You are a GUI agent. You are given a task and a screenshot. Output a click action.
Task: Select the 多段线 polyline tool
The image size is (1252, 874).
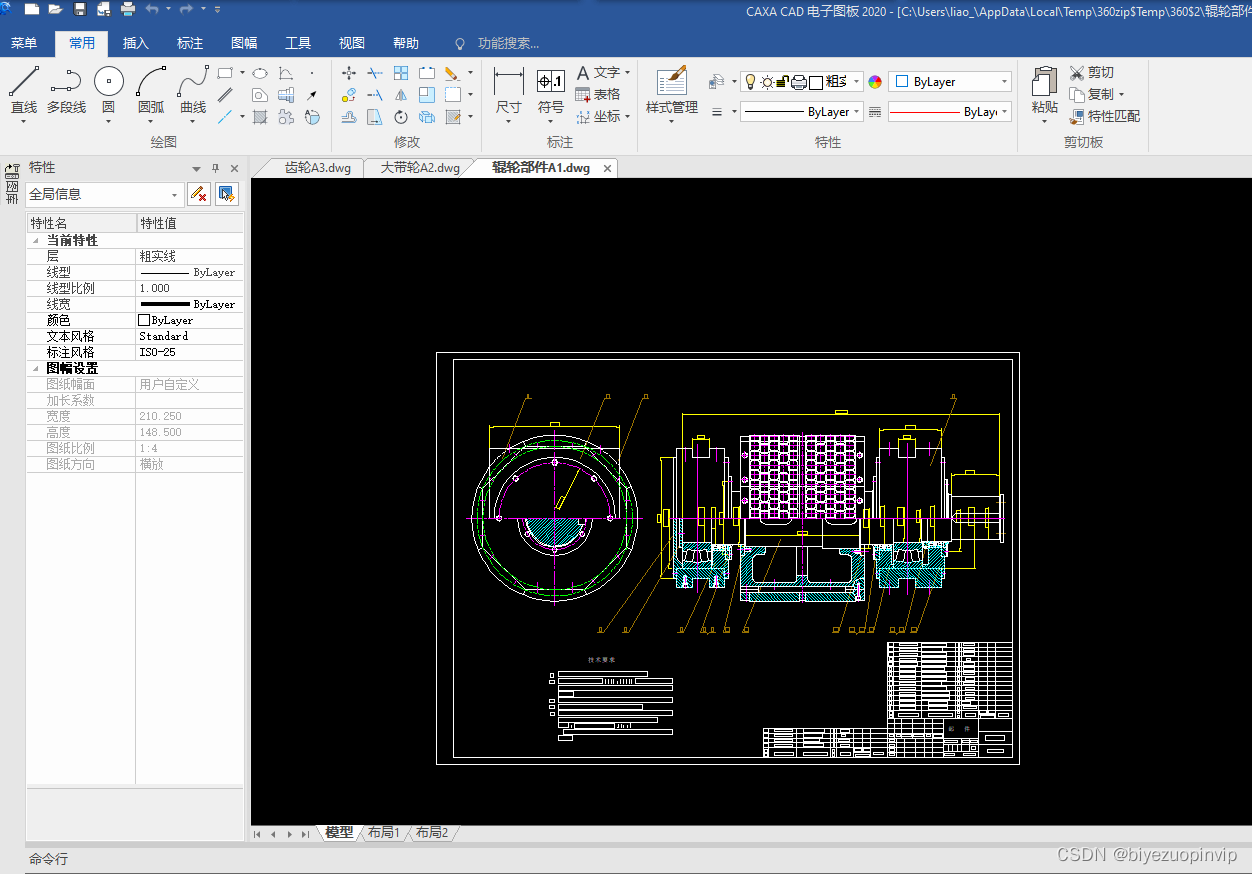tap(66, 91)
